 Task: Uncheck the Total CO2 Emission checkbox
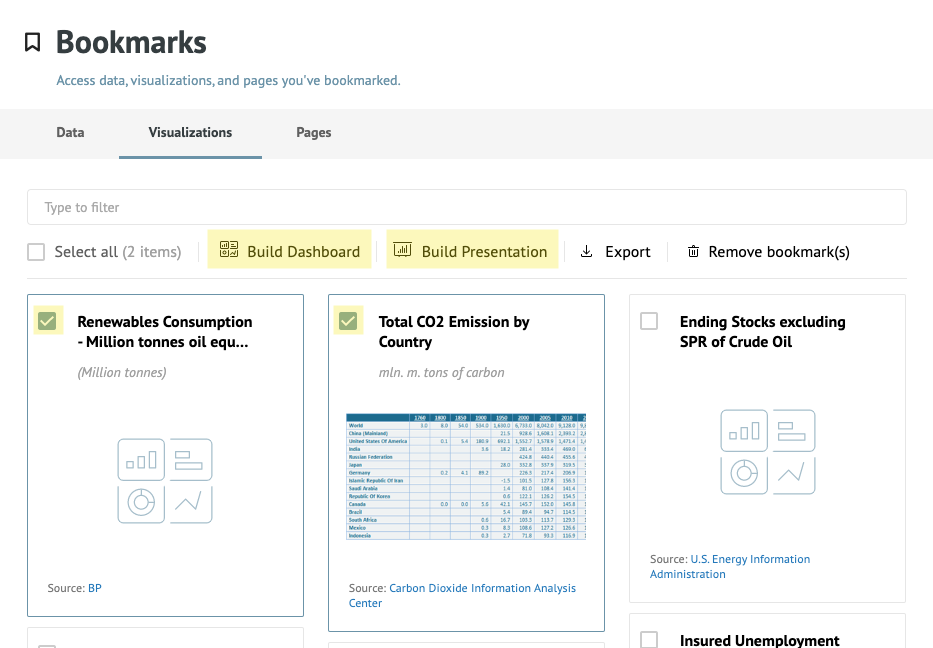pyautogui.click(x=348, y=321)
